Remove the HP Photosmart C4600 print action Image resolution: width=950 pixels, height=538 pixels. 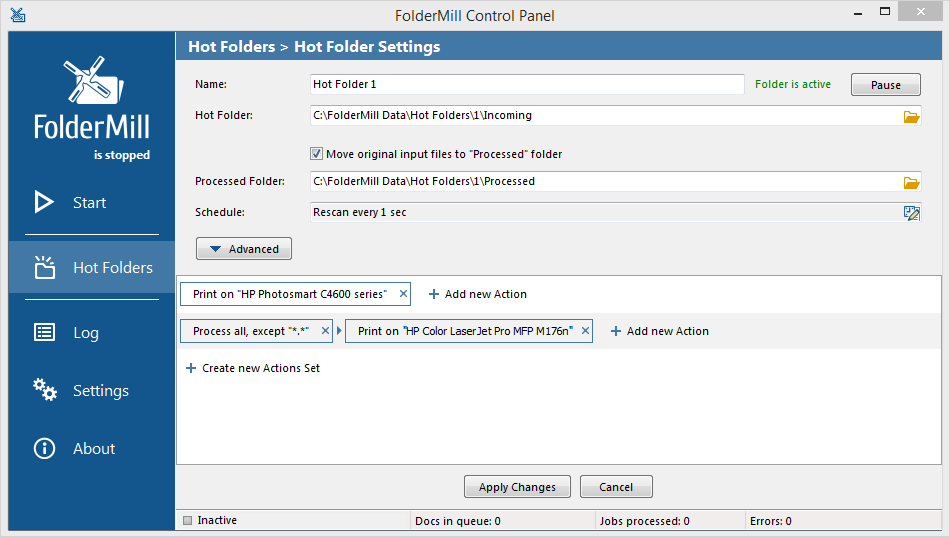tap(403, 294)
